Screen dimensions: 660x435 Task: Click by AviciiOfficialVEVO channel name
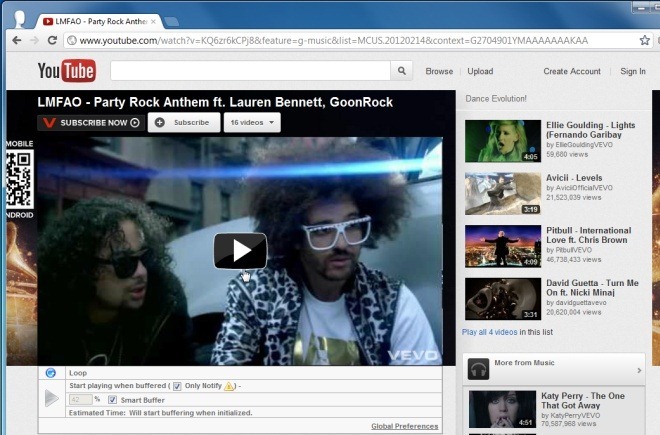point(579,188)
